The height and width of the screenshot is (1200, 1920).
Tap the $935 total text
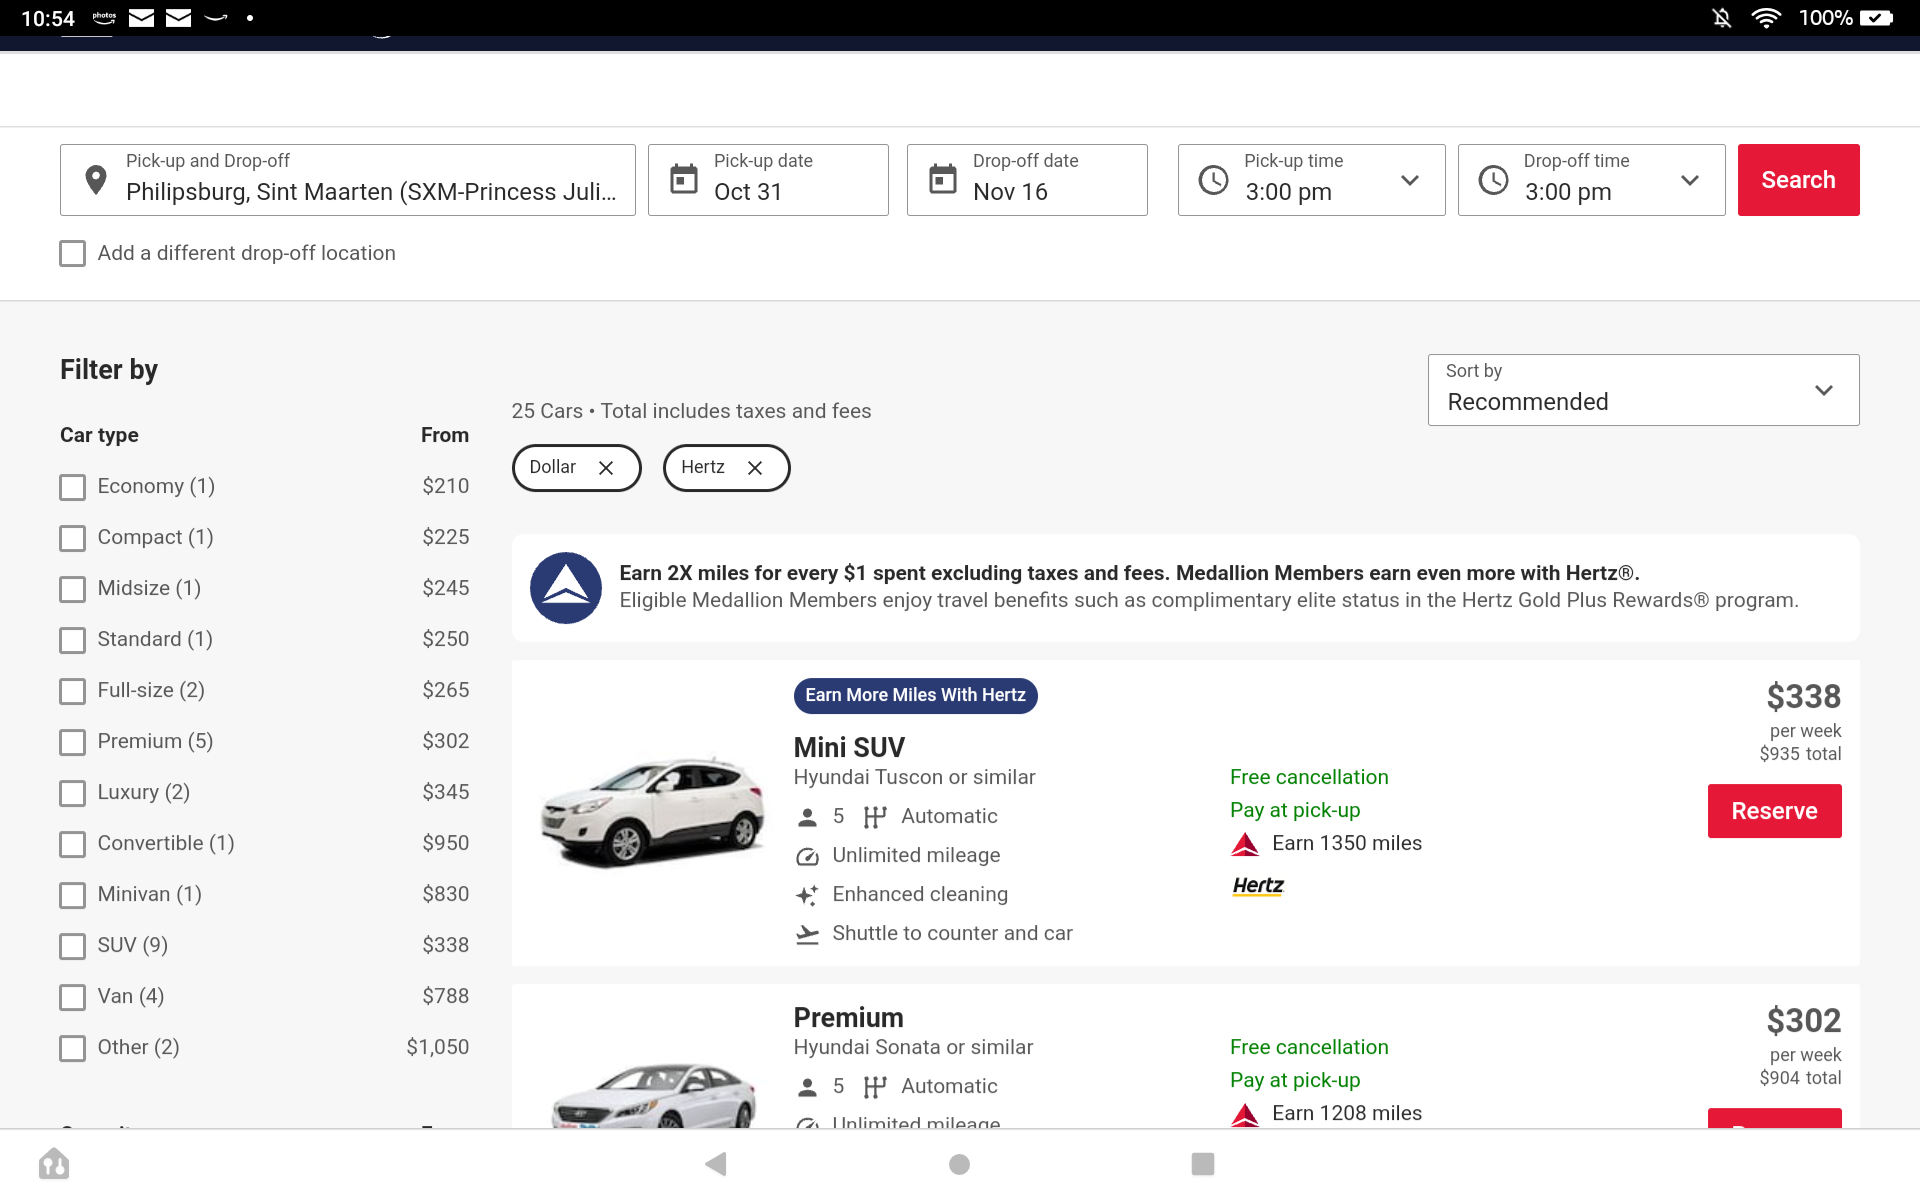pyautogui.click(x=1800, y=754)
